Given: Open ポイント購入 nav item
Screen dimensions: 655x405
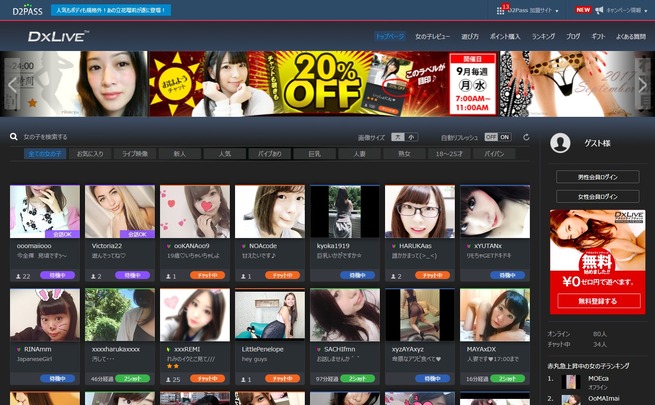Looking at the screenshot, I should pos(505,37).
